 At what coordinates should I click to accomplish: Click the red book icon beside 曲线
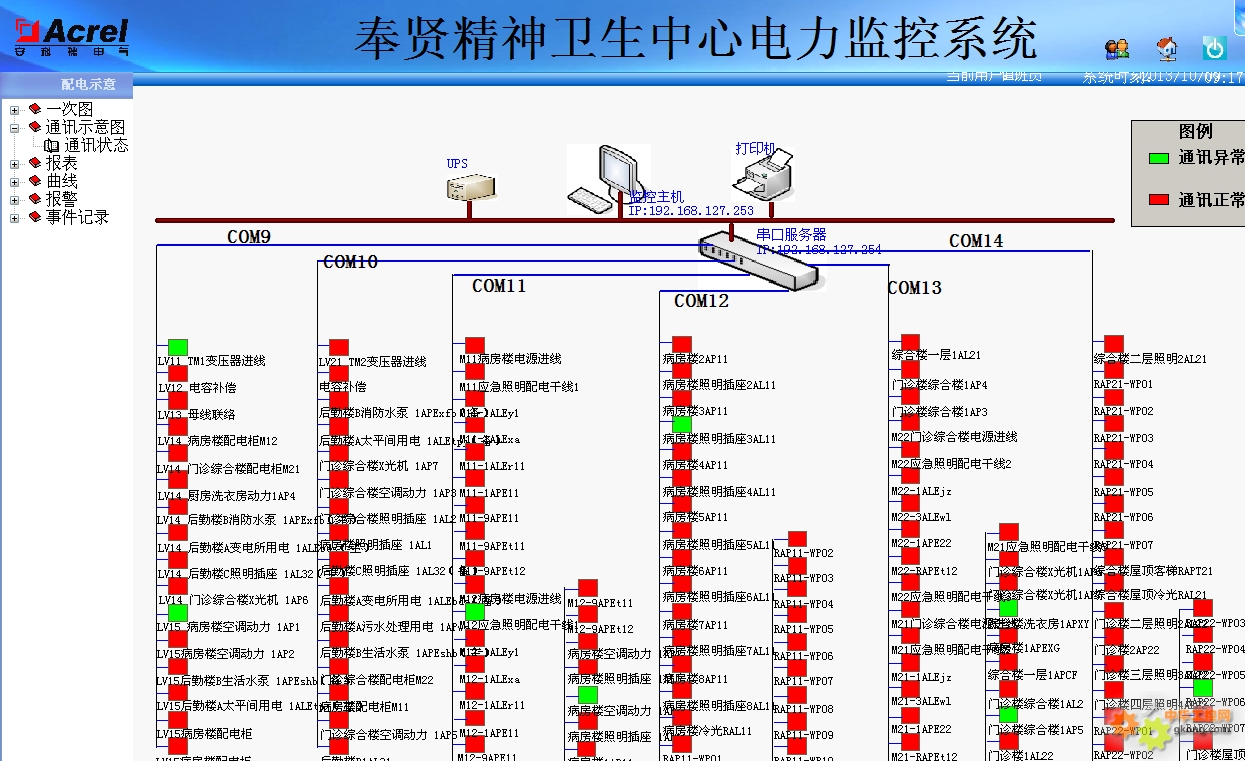tap(35, 181)
